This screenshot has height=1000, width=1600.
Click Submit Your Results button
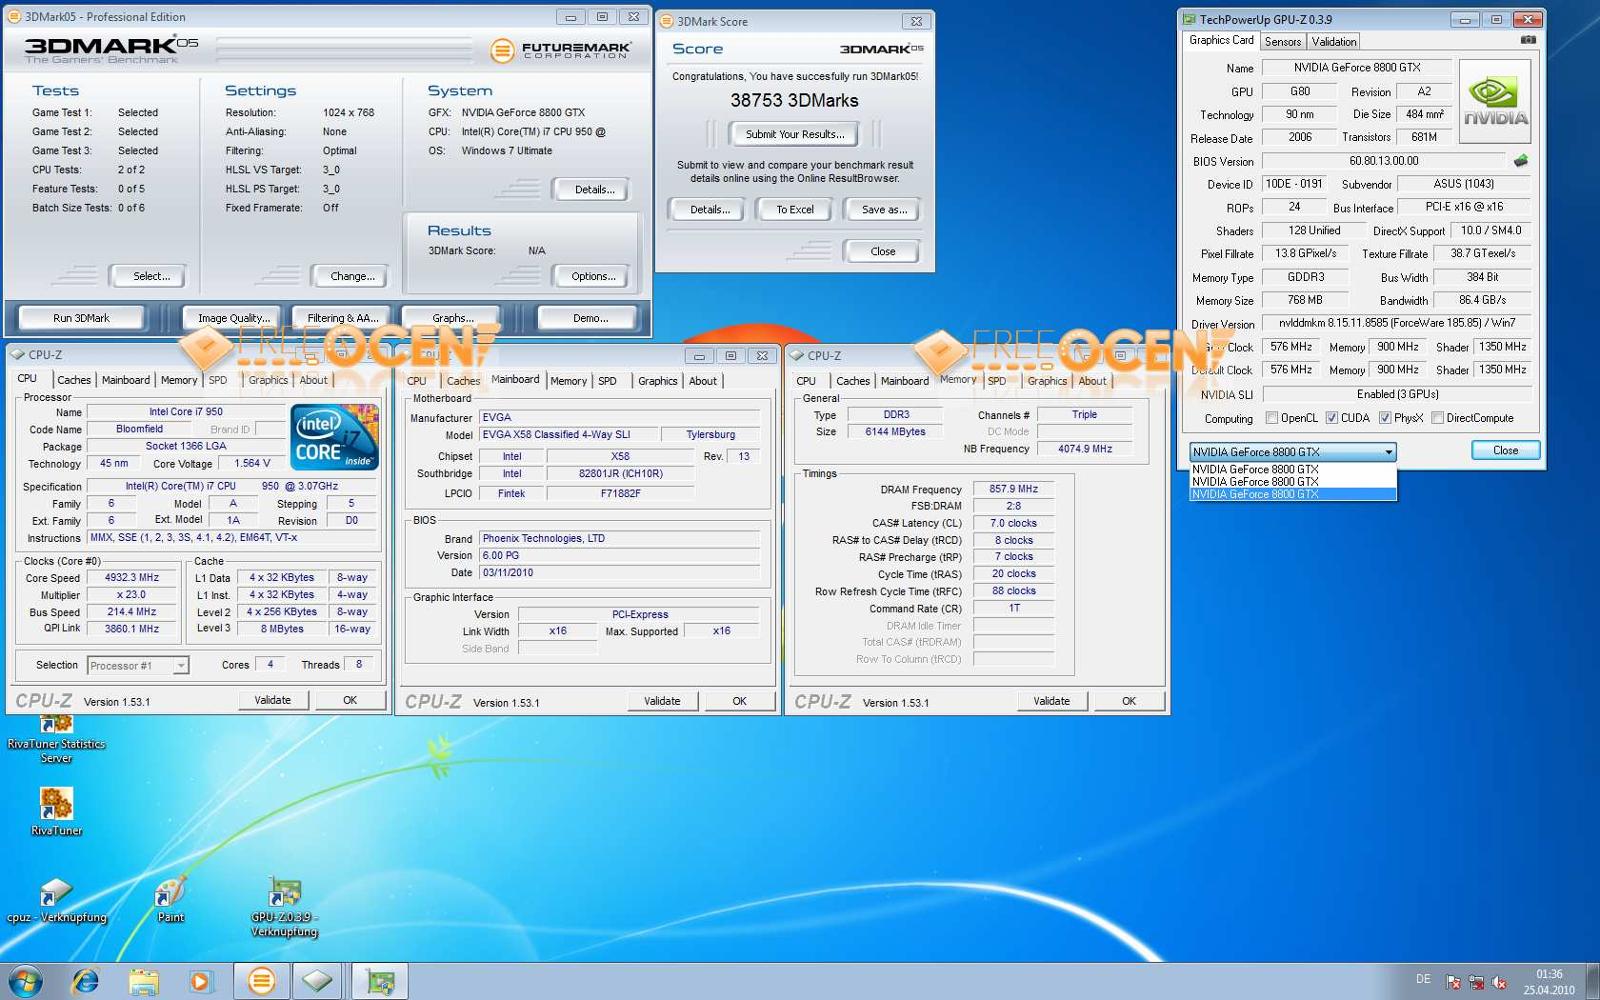click(x=795, y=134)
